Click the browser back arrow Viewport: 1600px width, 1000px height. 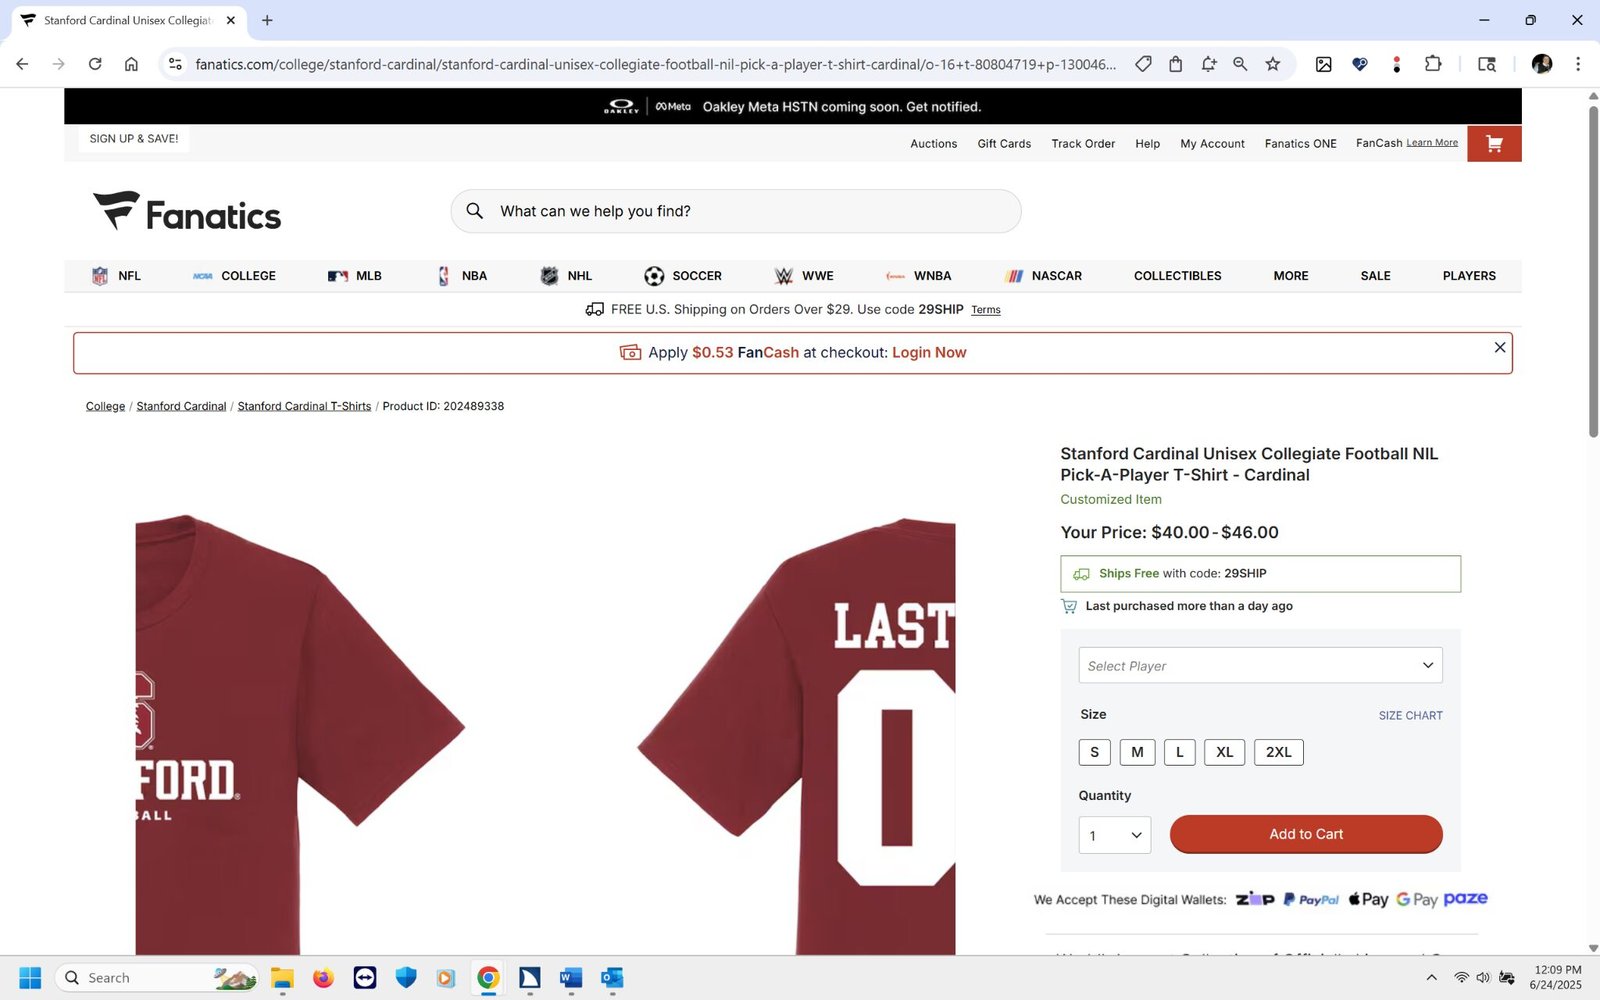[x=22, y=64]
